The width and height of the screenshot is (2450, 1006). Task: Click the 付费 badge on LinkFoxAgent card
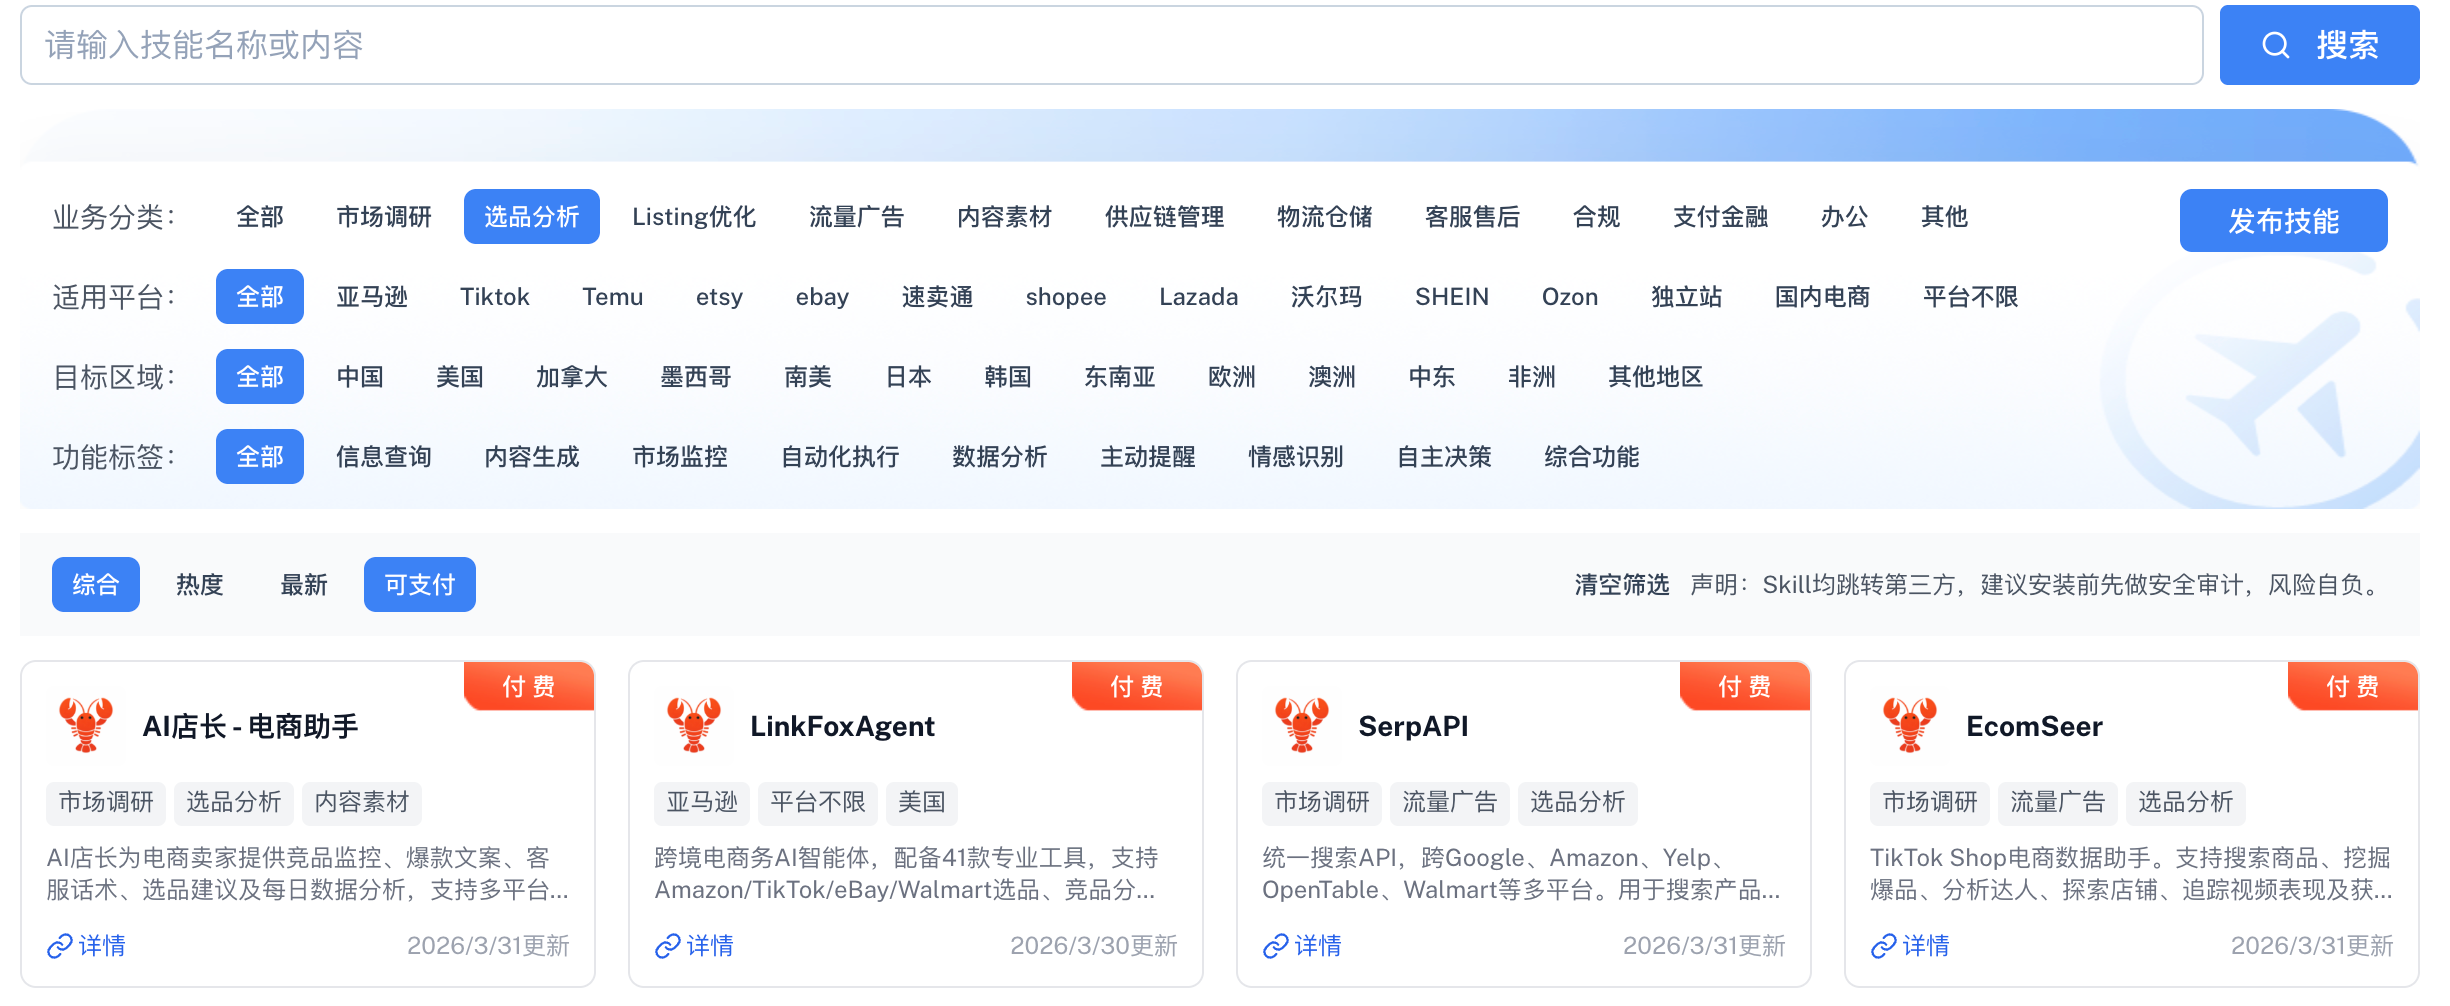[1137, 686]
